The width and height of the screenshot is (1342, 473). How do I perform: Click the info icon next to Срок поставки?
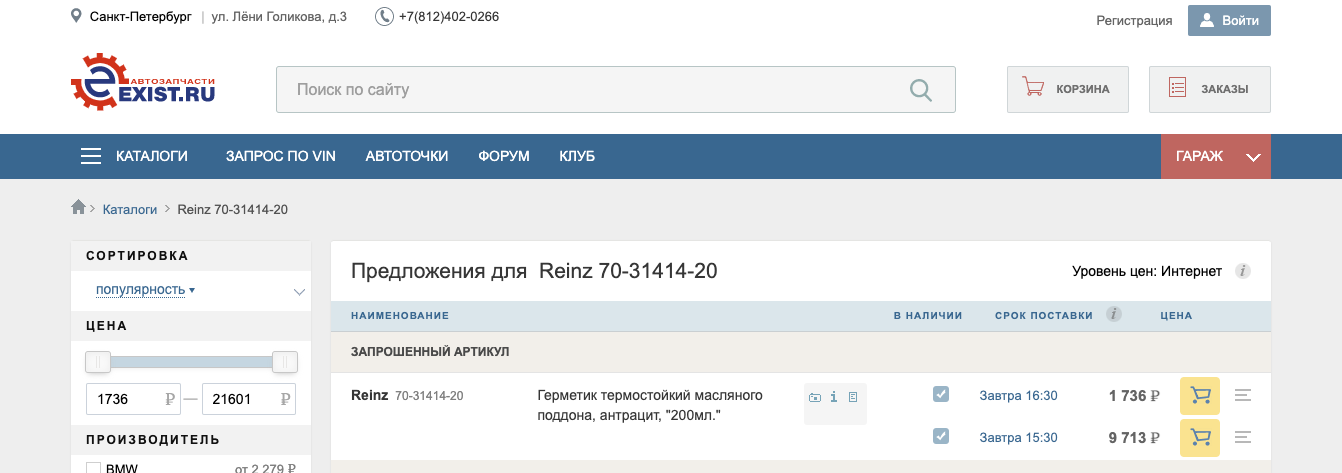pos(1113,314)
